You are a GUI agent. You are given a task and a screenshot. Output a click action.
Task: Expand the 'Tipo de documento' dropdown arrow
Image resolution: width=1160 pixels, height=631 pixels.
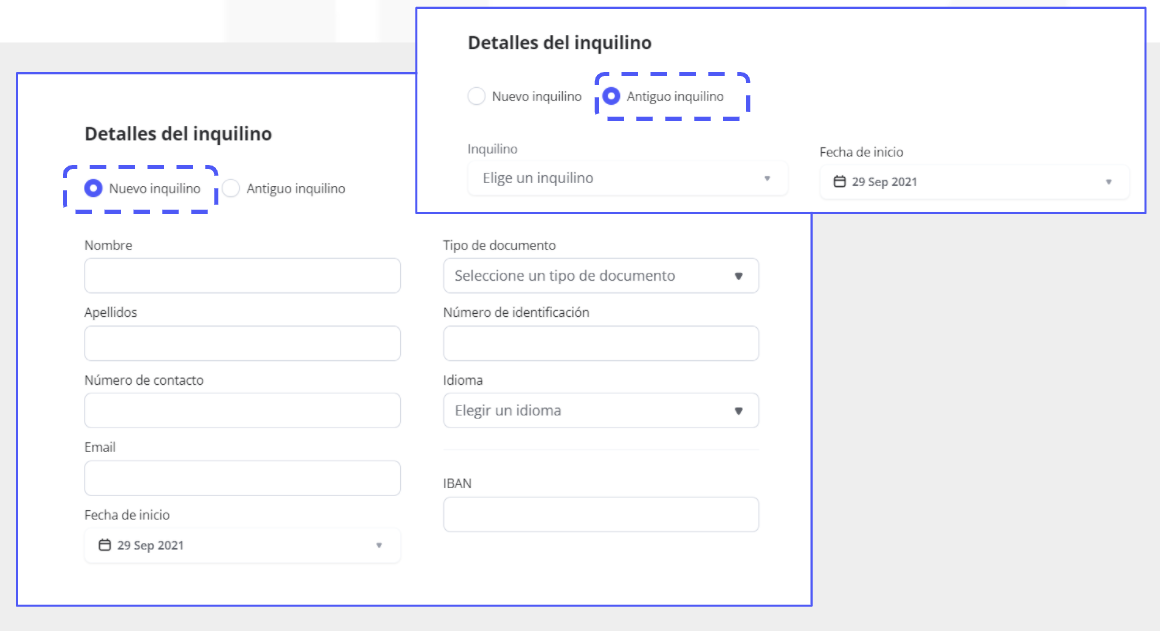[x=739, y=276]
